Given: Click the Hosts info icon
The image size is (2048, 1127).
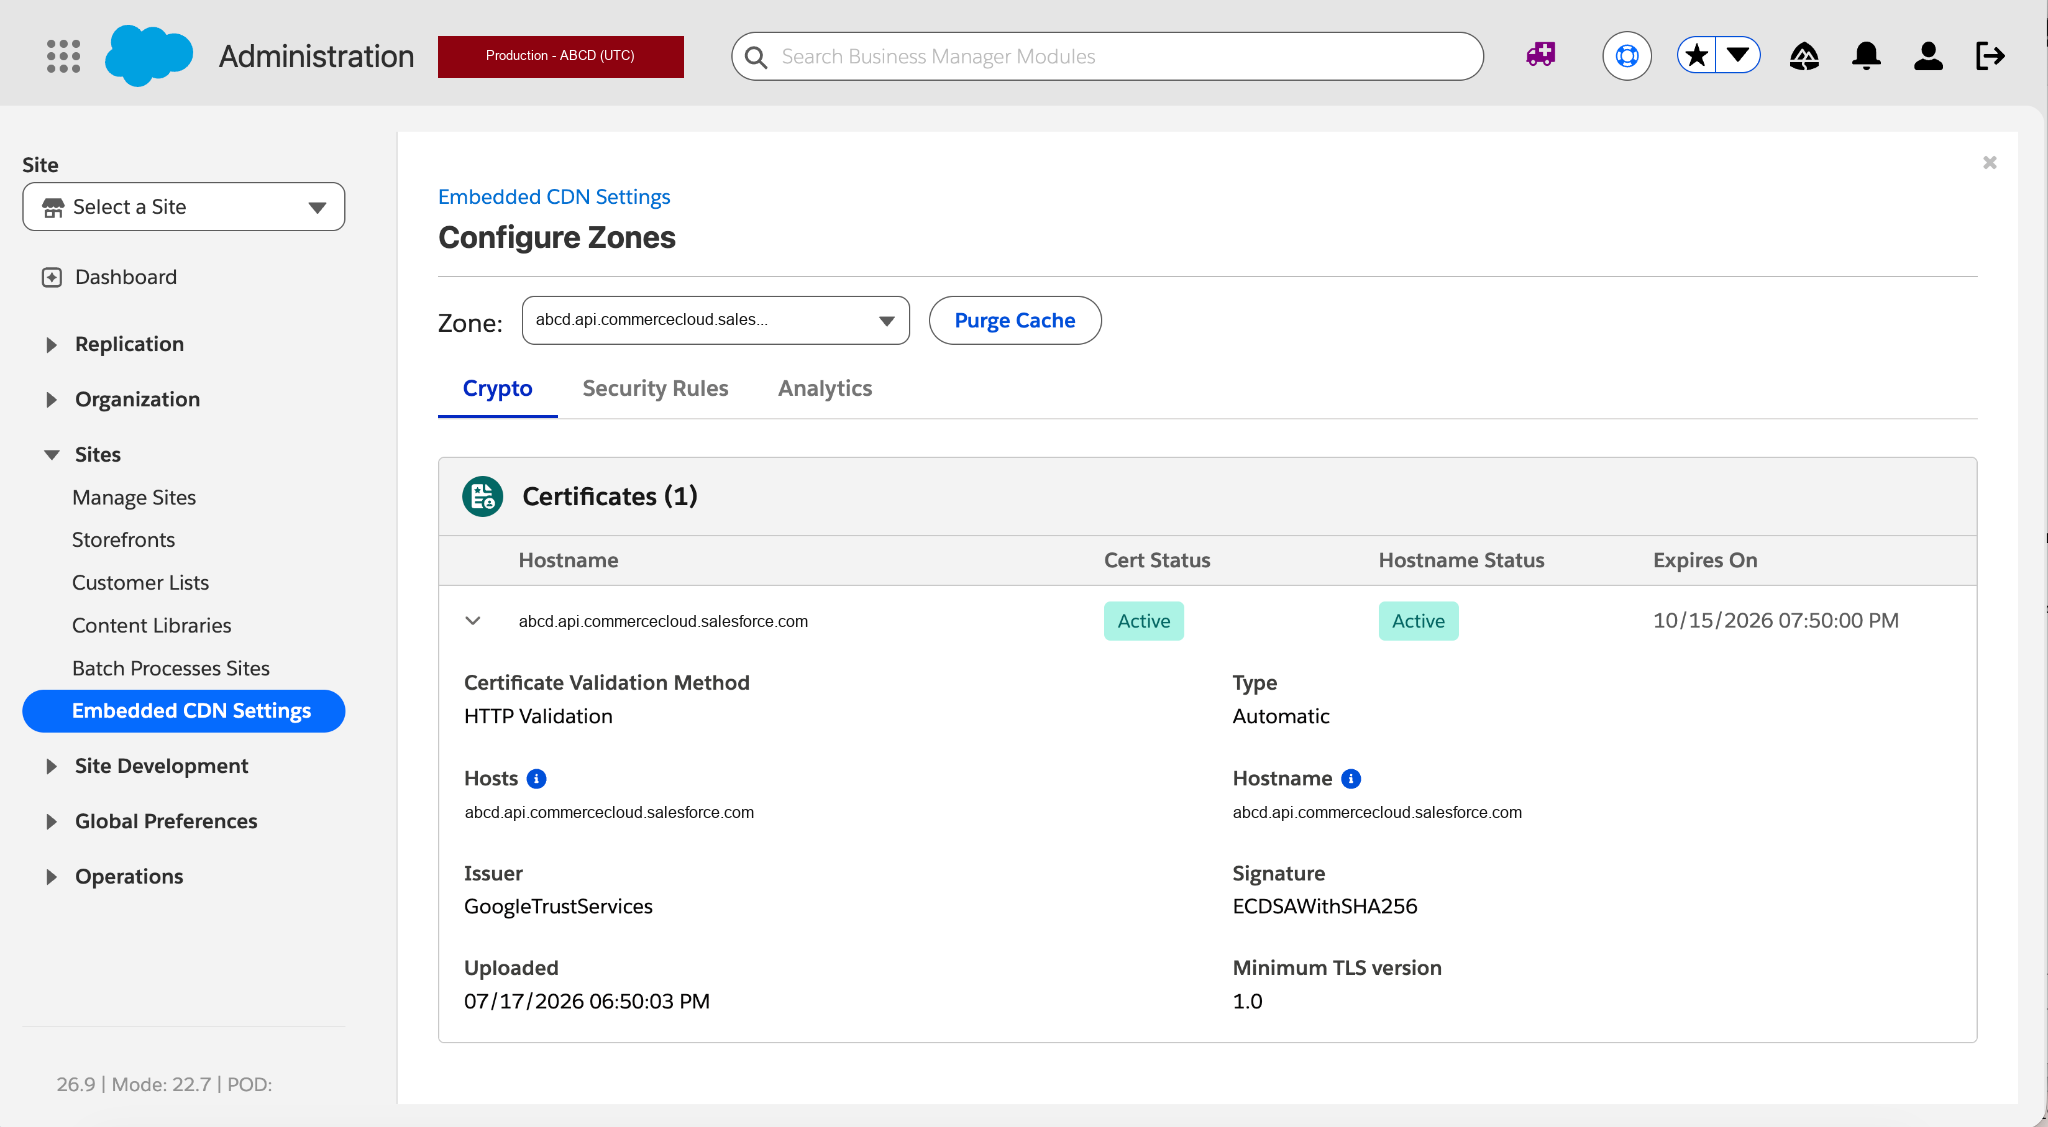Looking at the screenshot, I should [x=536, y=778].
